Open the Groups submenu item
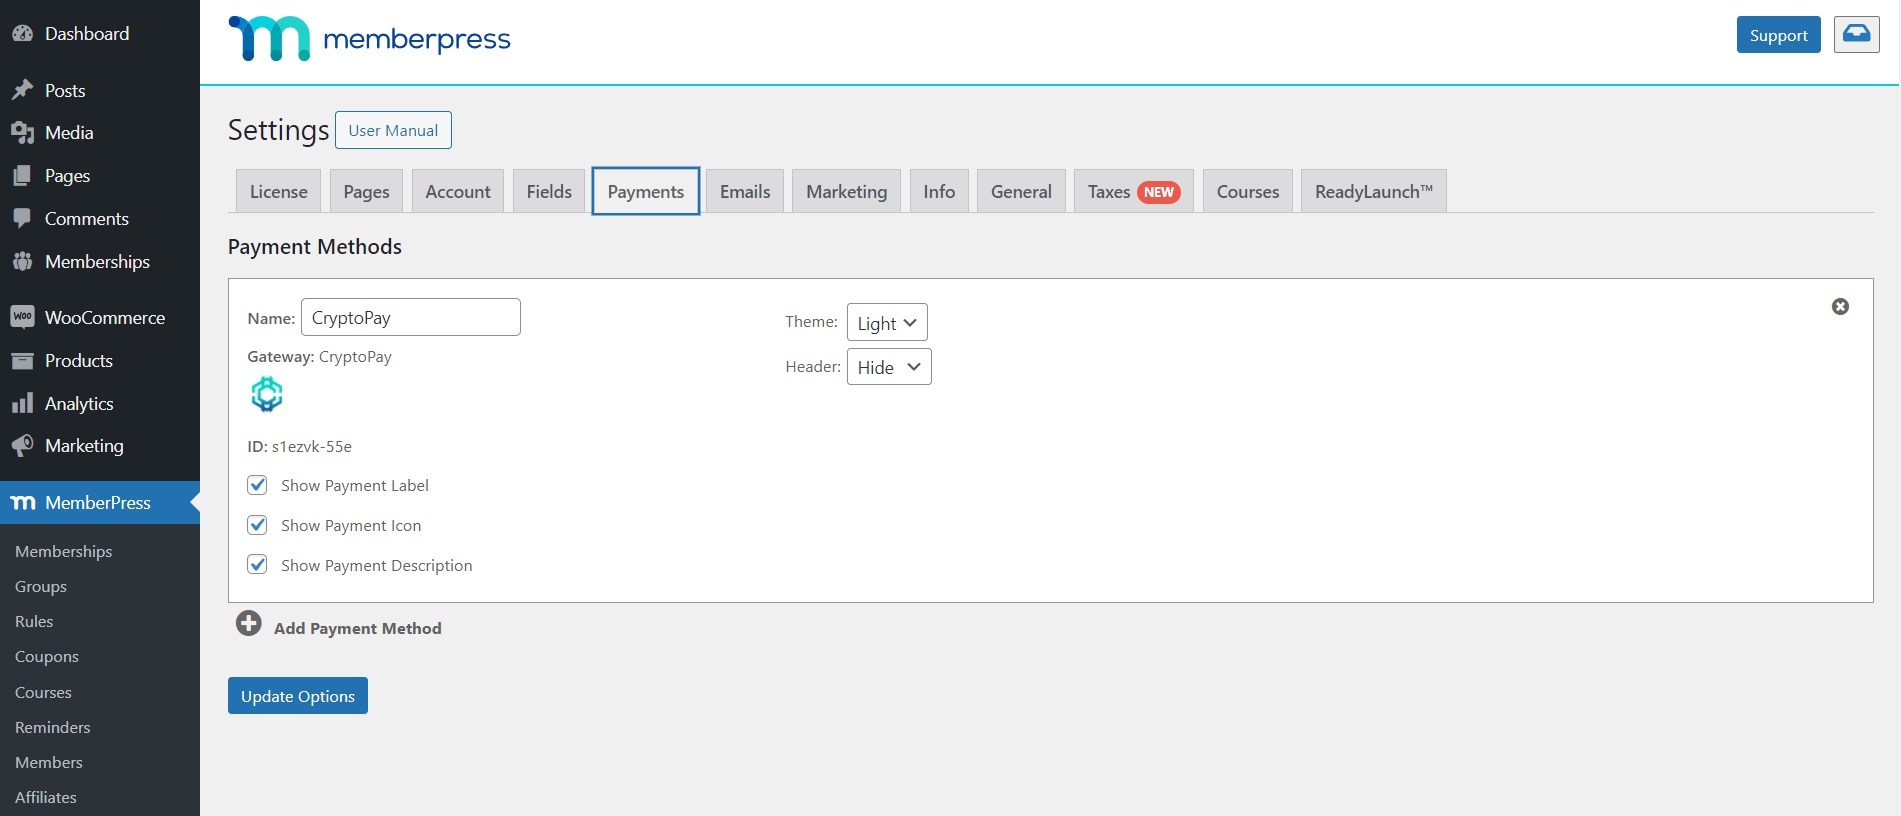 41,586
